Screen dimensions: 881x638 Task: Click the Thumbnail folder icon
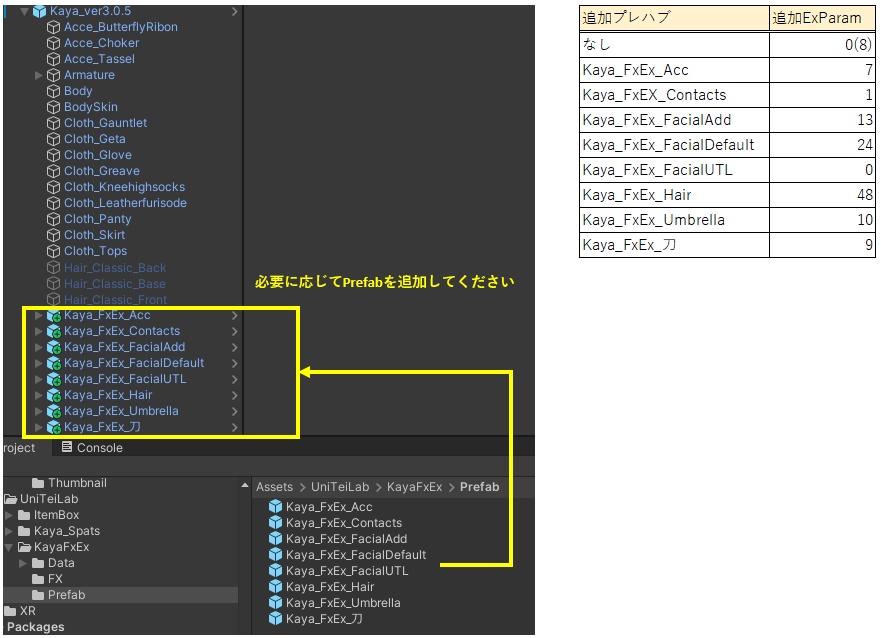click(38, 483)
